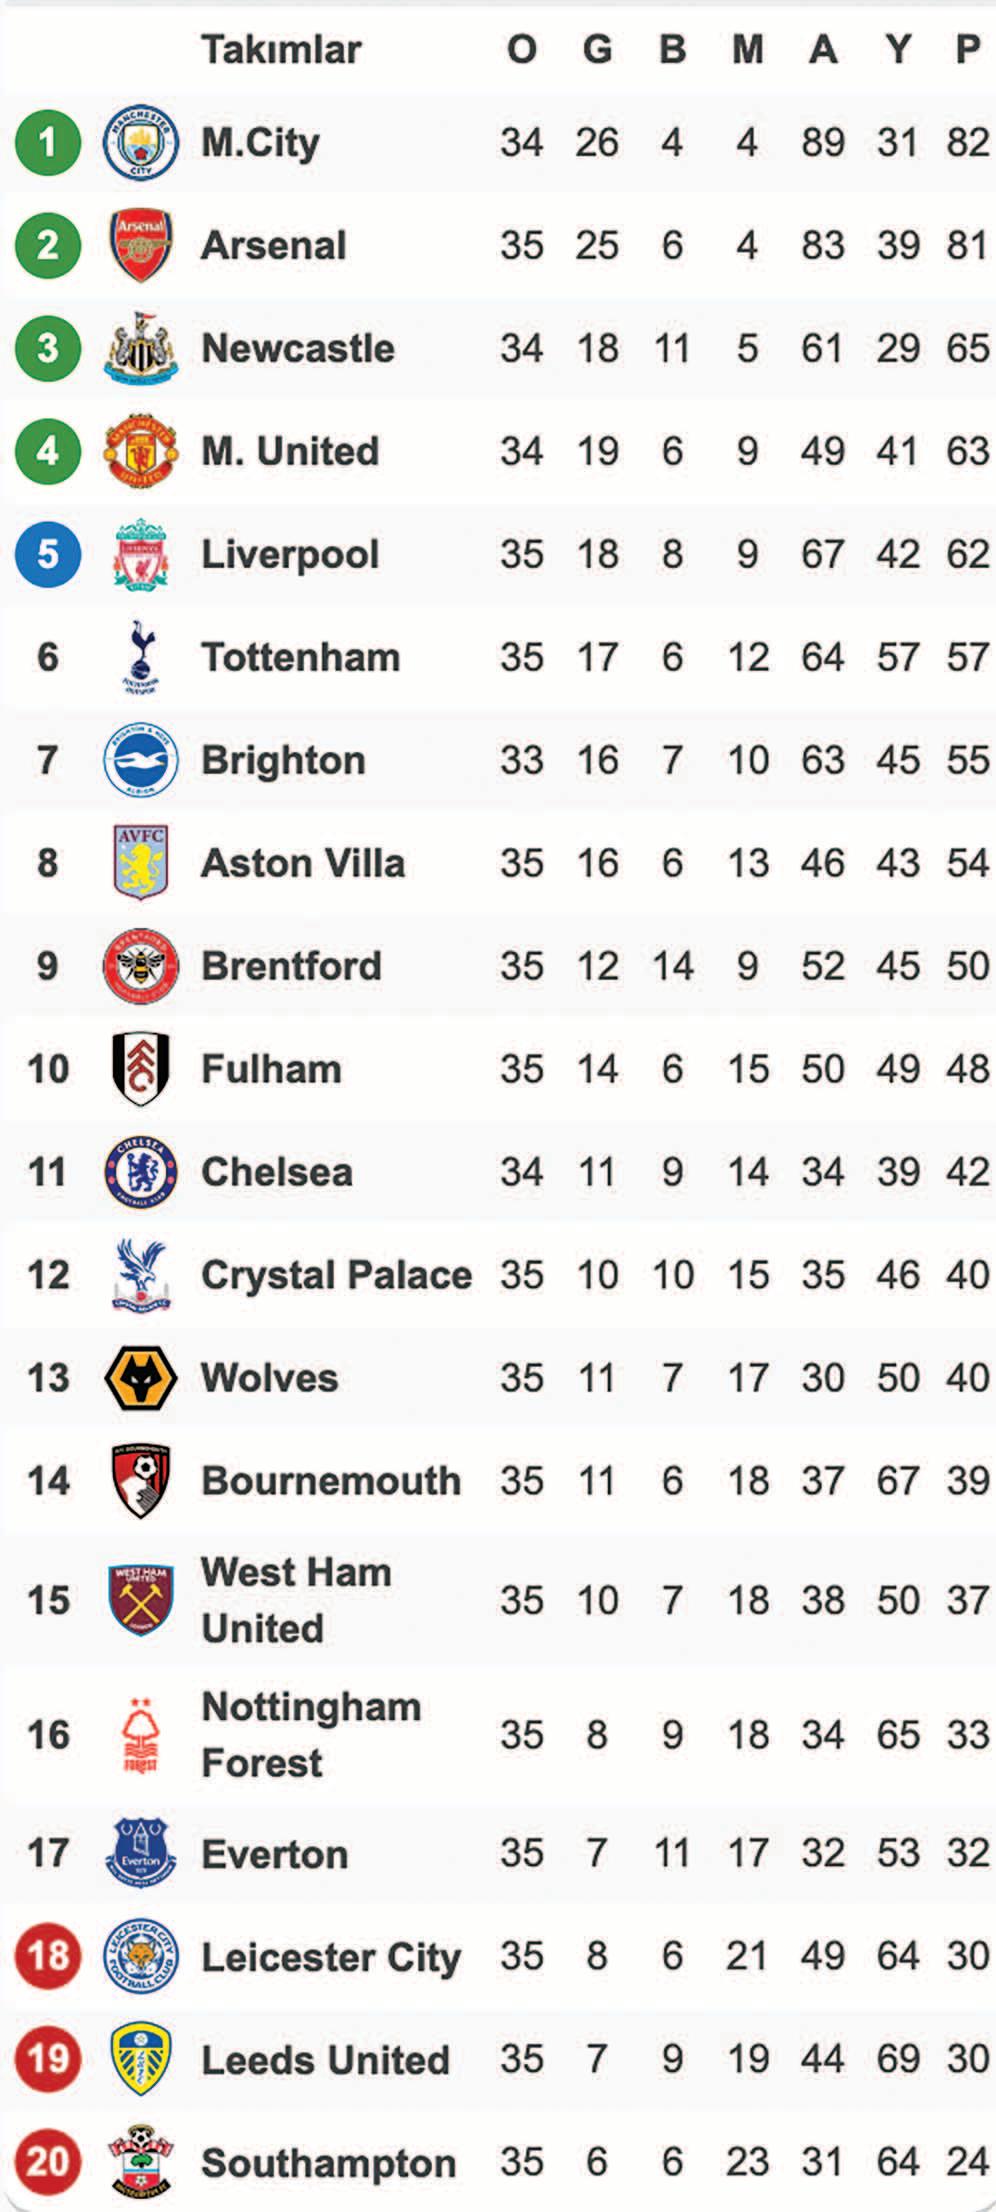Viewport: 996px width, 2212px height.
Task: Click the Arsenal club crest
Action: click(141, 245)
